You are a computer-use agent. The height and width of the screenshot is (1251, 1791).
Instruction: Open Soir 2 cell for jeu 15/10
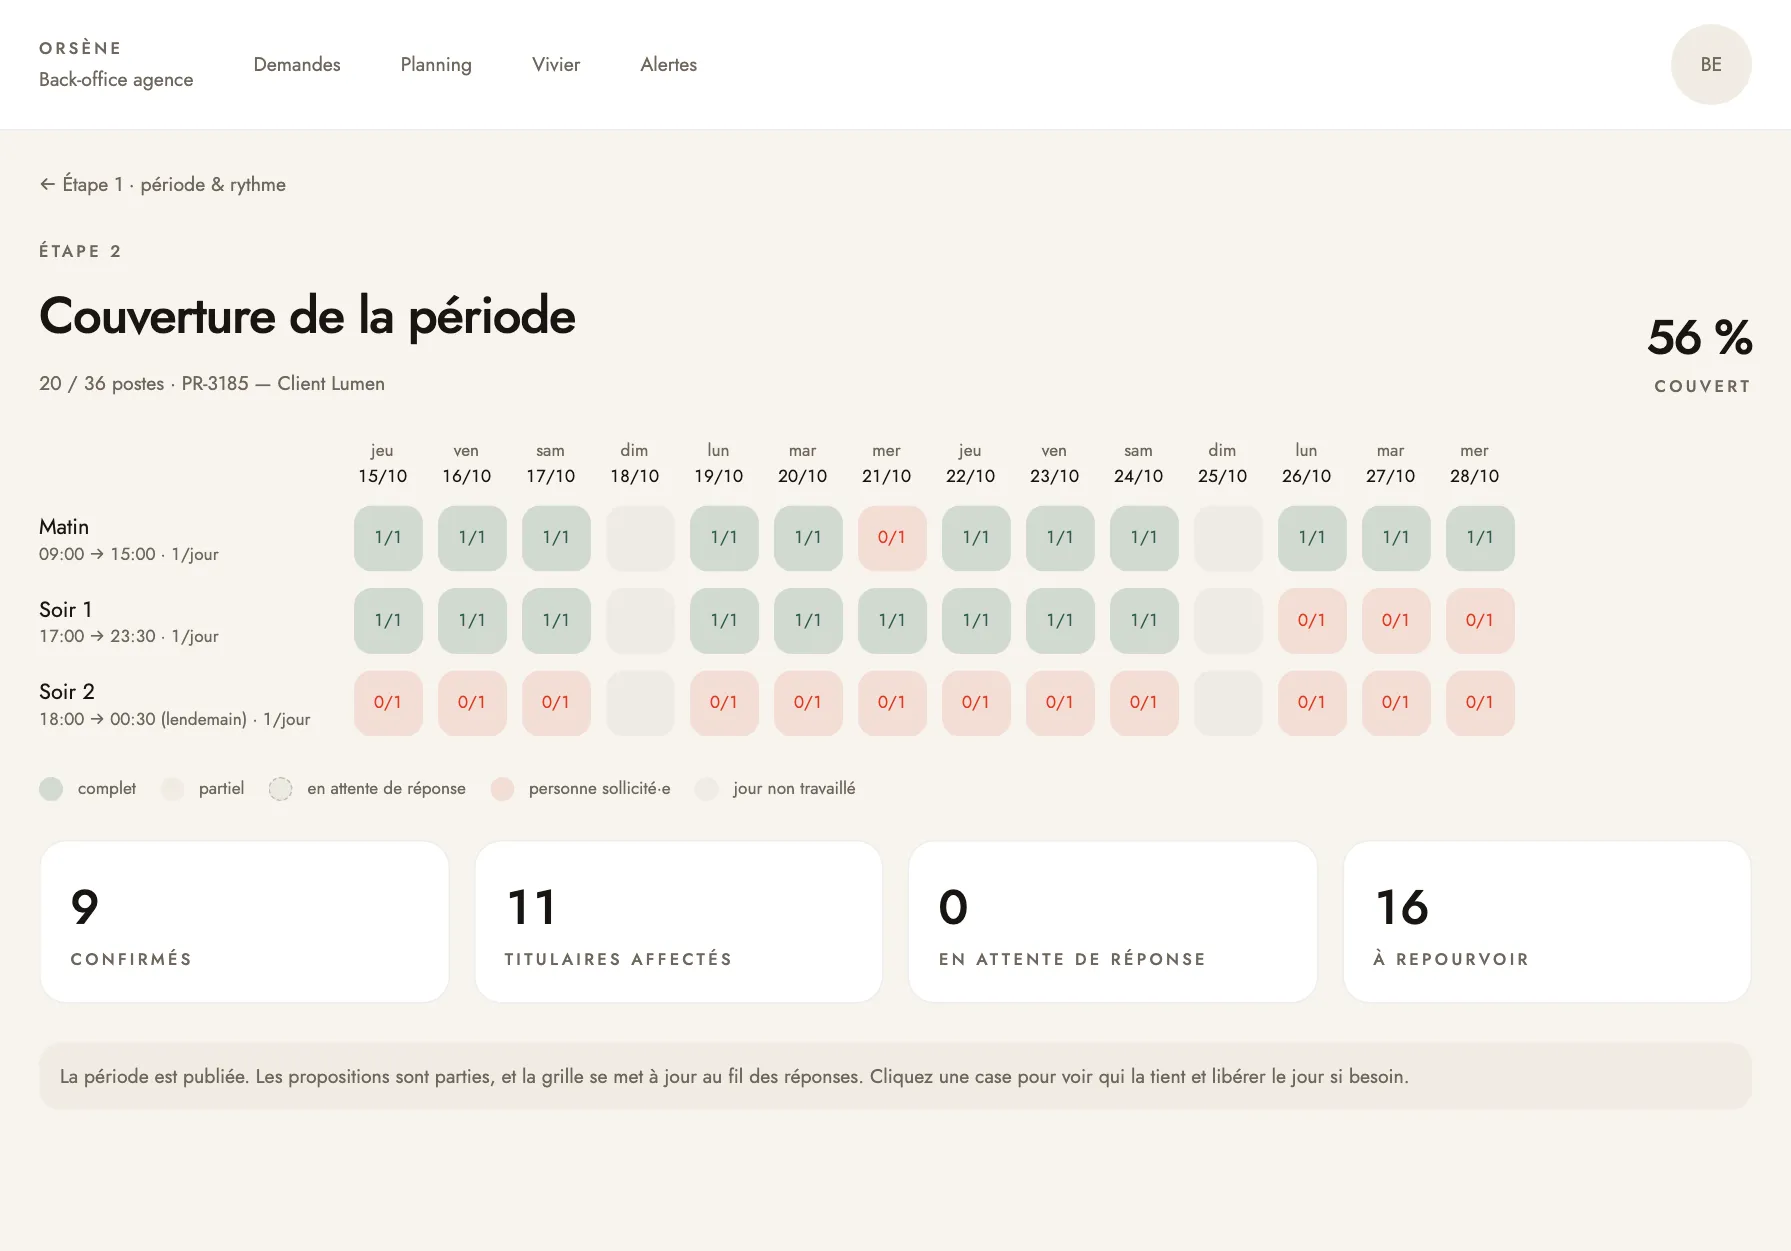tap(388, 703)
